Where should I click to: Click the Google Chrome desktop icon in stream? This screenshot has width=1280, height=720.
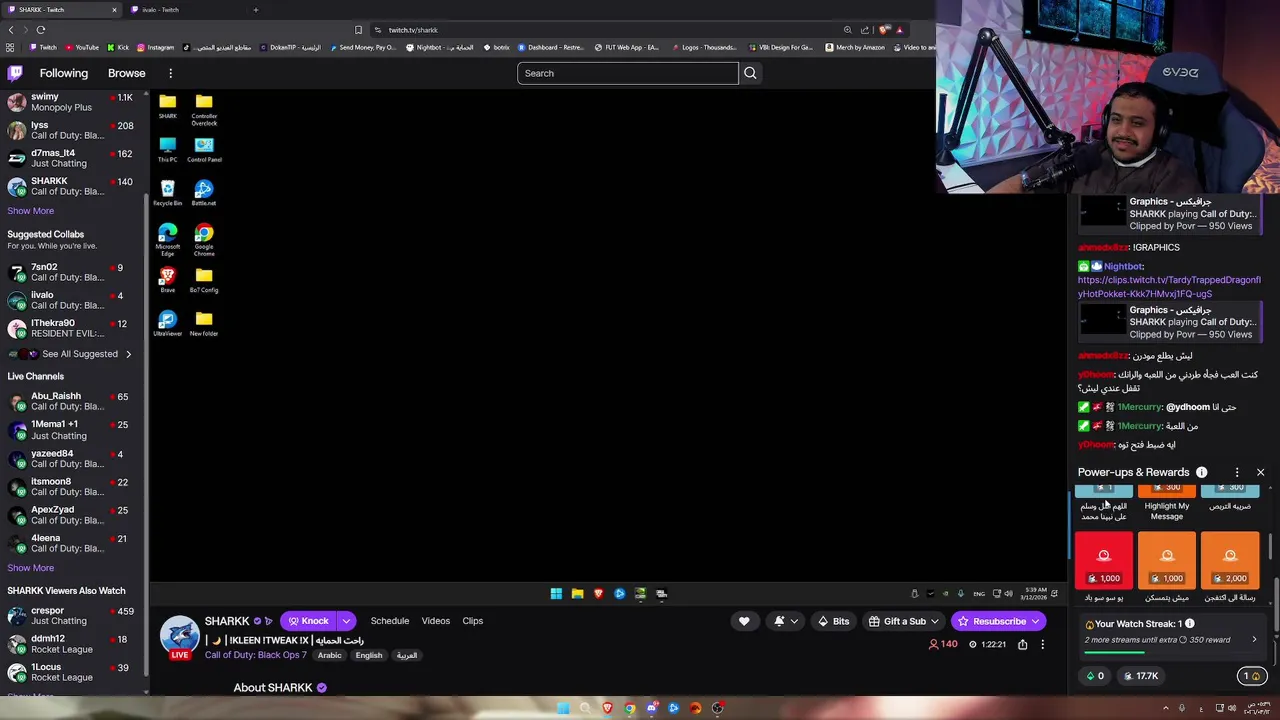tap(204, 239)
